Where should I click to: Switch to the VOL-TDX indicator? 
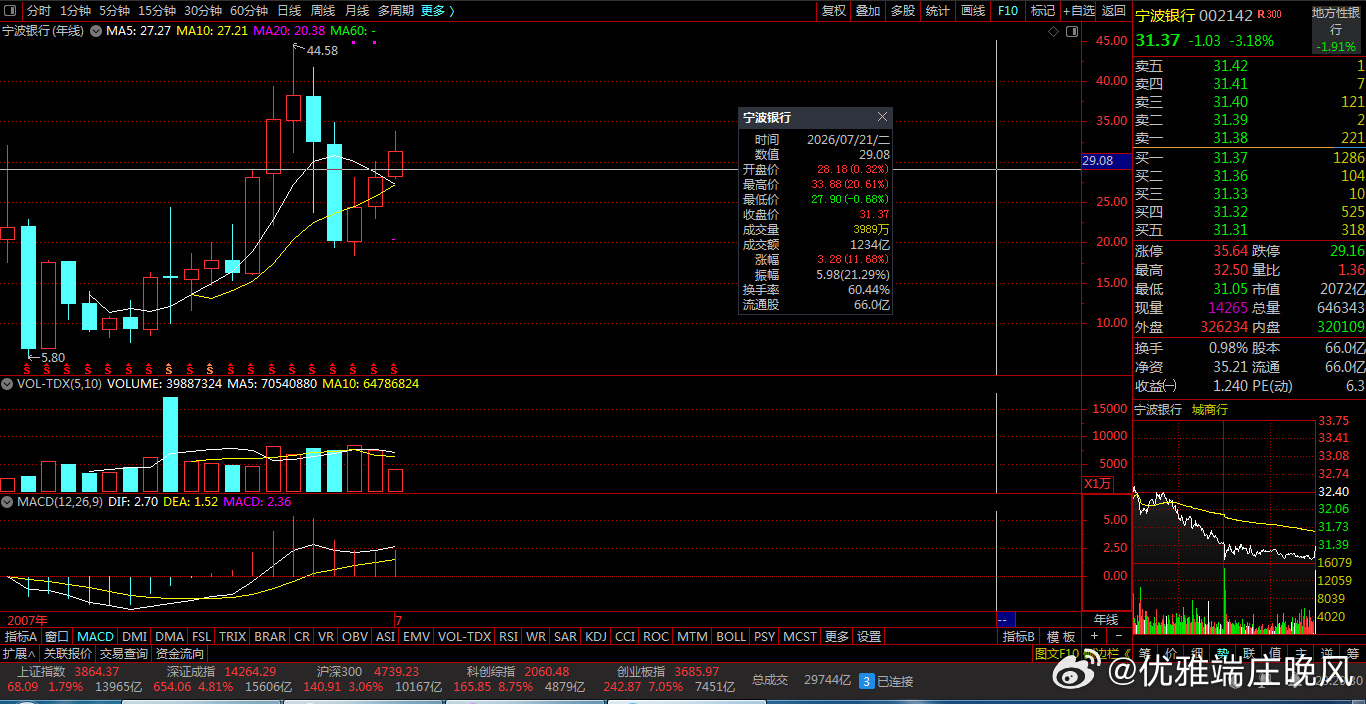point(465,636)
